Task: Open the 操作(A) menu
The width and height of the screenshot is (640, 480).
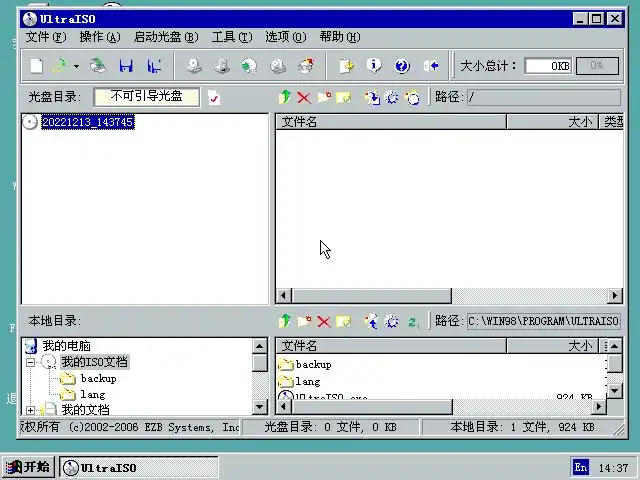Action: click(100, 37)
